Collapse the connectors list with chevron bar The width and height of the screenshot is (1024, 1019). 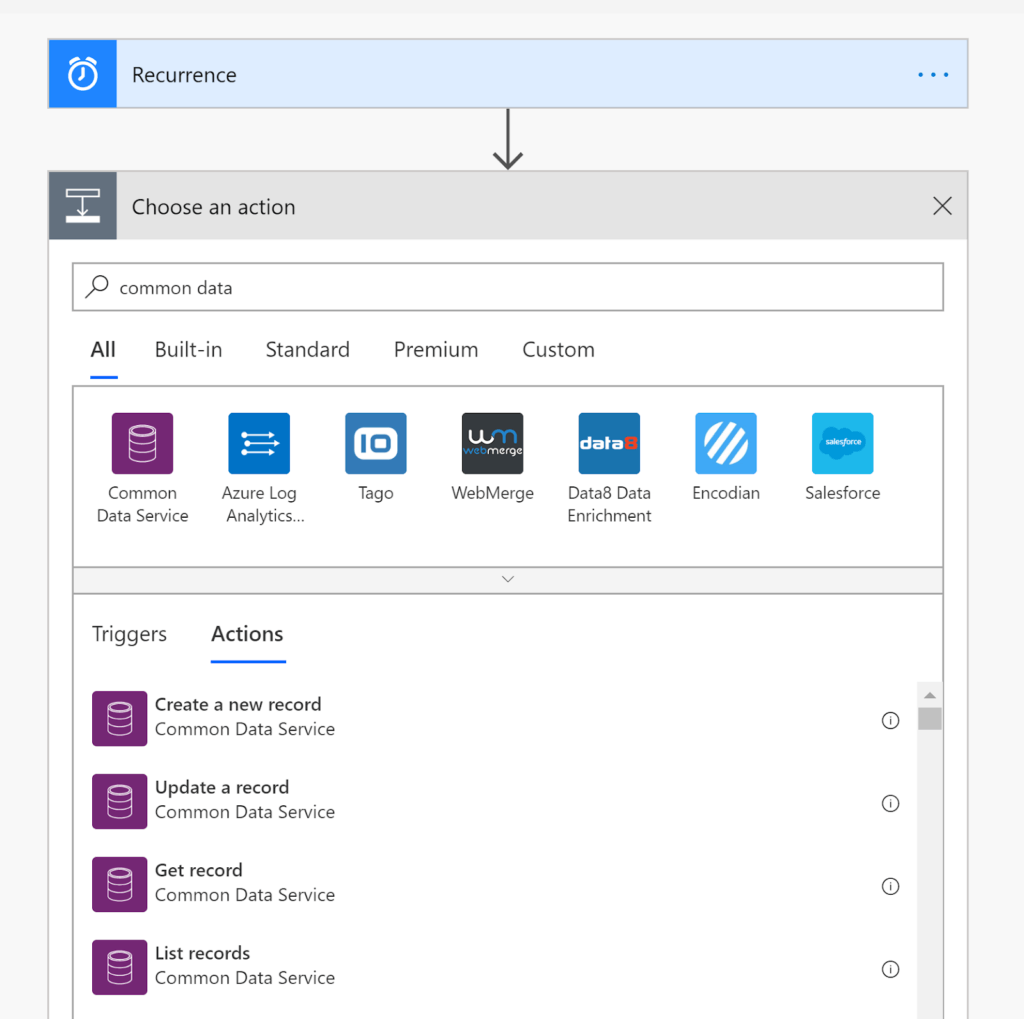[x=508, y=580]
